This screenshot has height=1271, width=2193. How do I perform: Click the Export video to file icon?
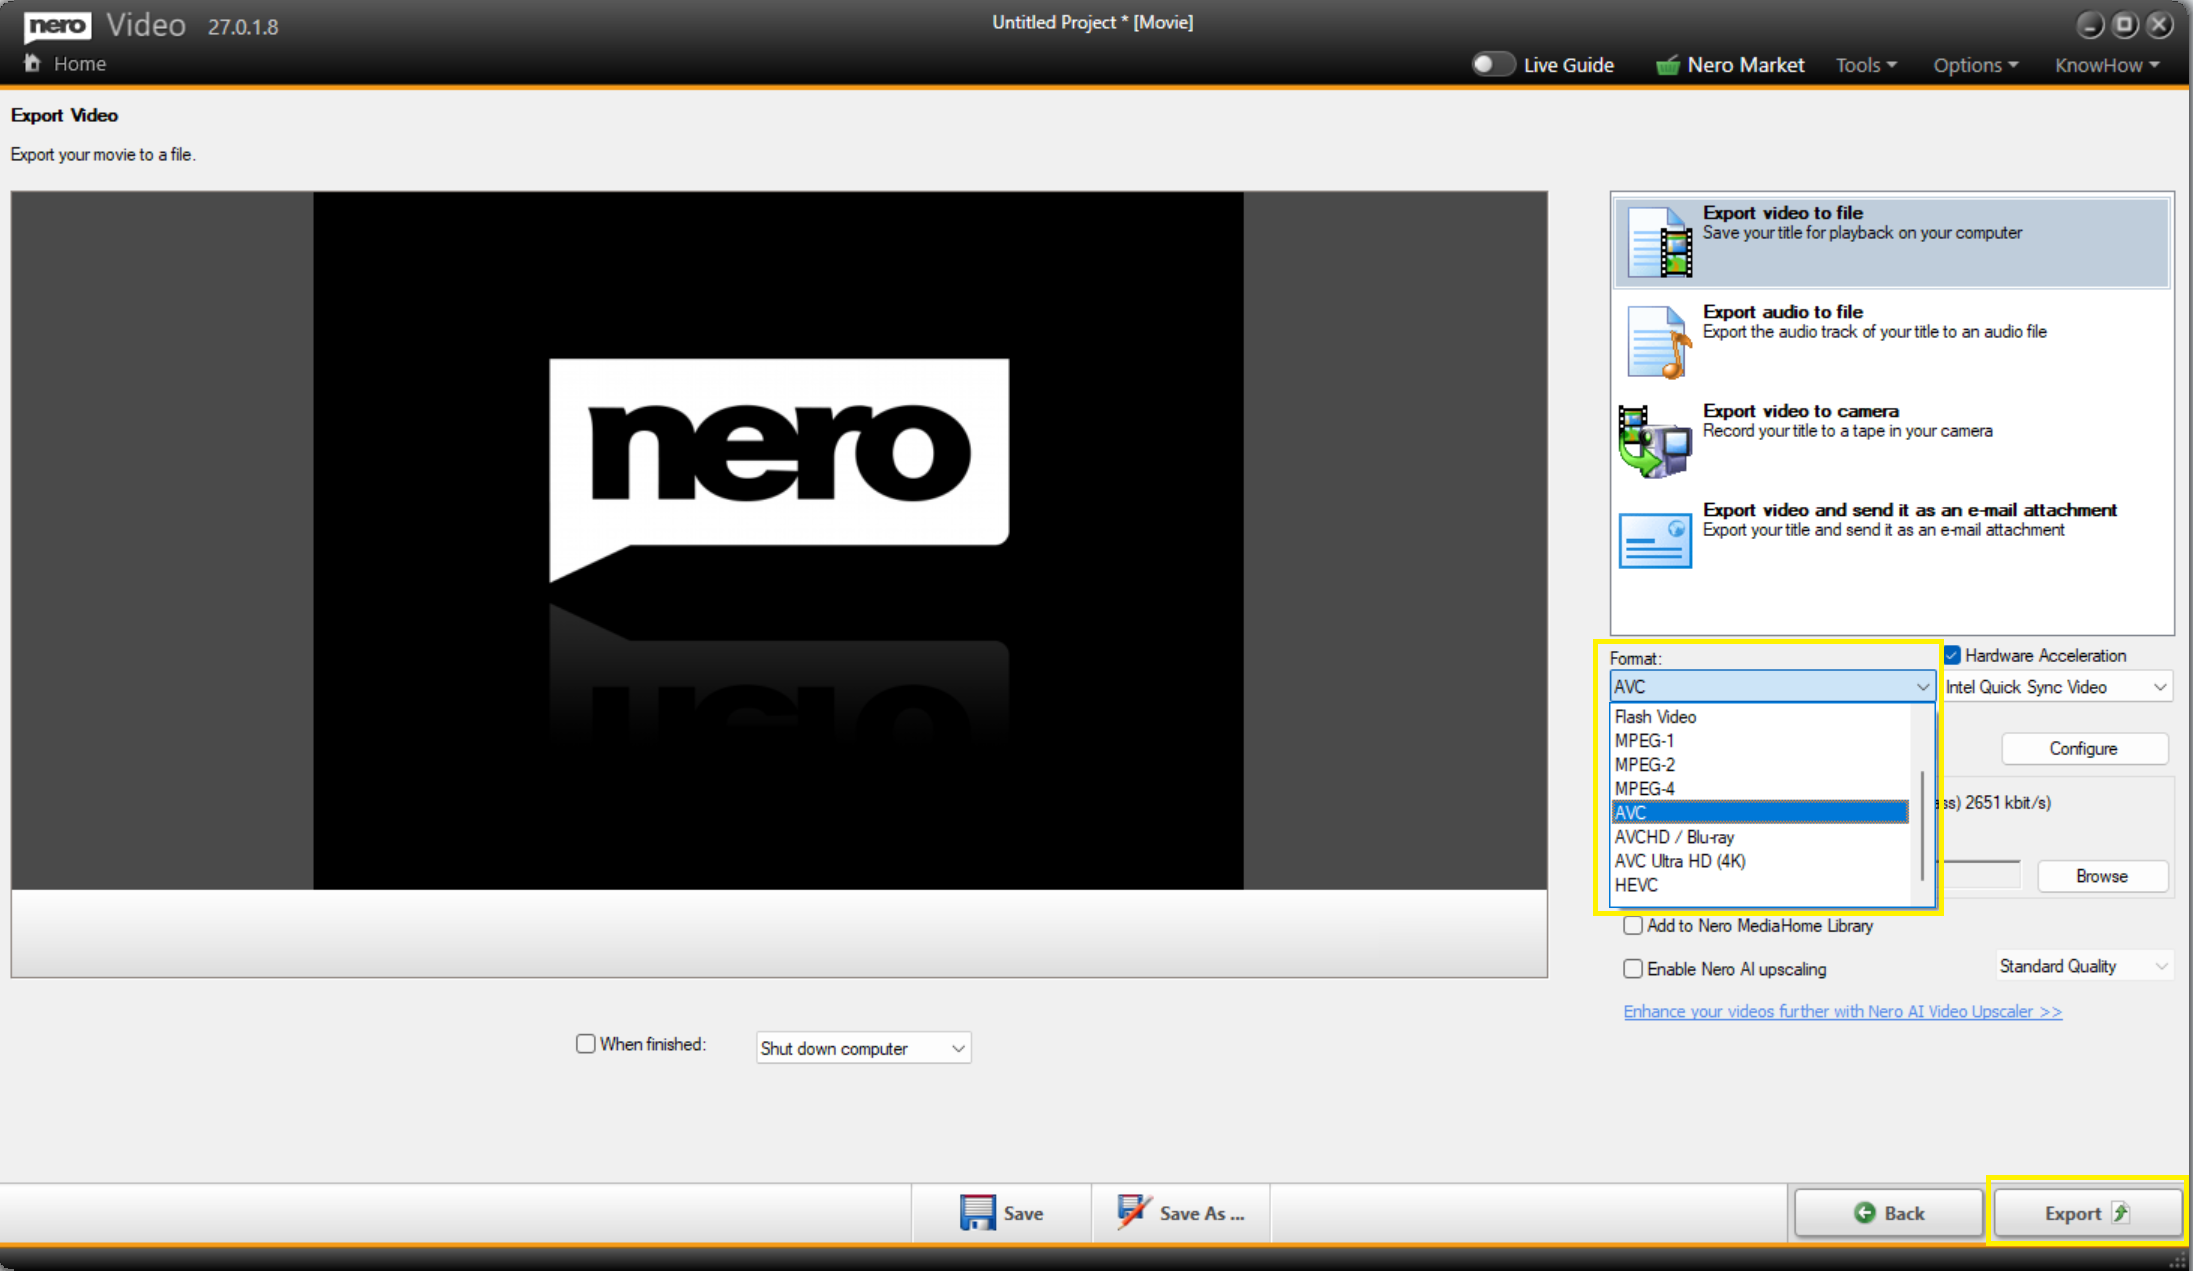(x=1658, y=242)
